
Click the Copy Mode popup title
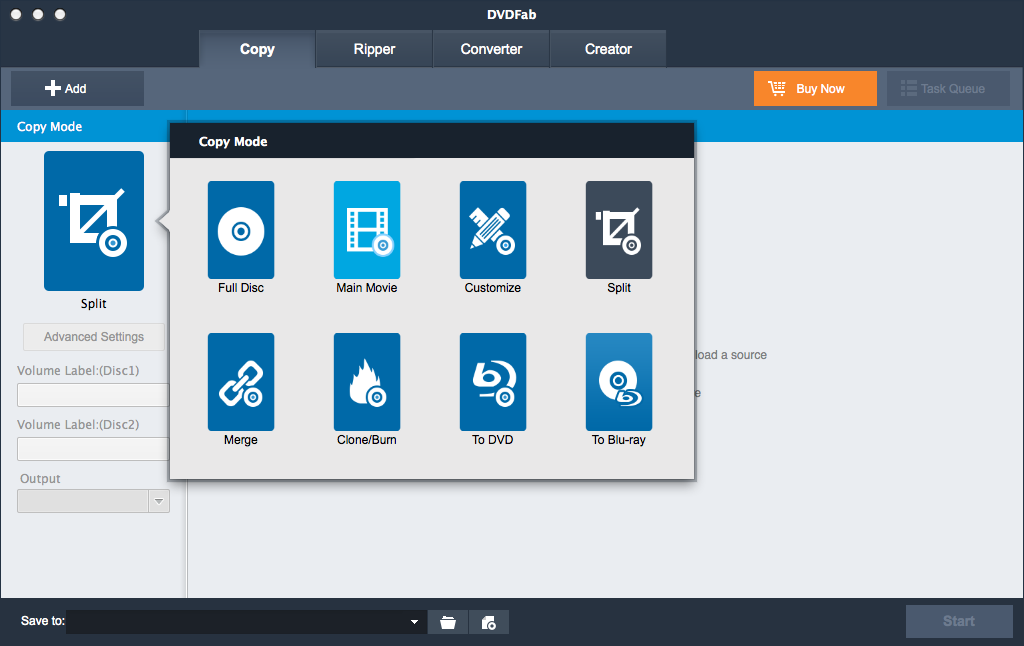pos(233,142)
